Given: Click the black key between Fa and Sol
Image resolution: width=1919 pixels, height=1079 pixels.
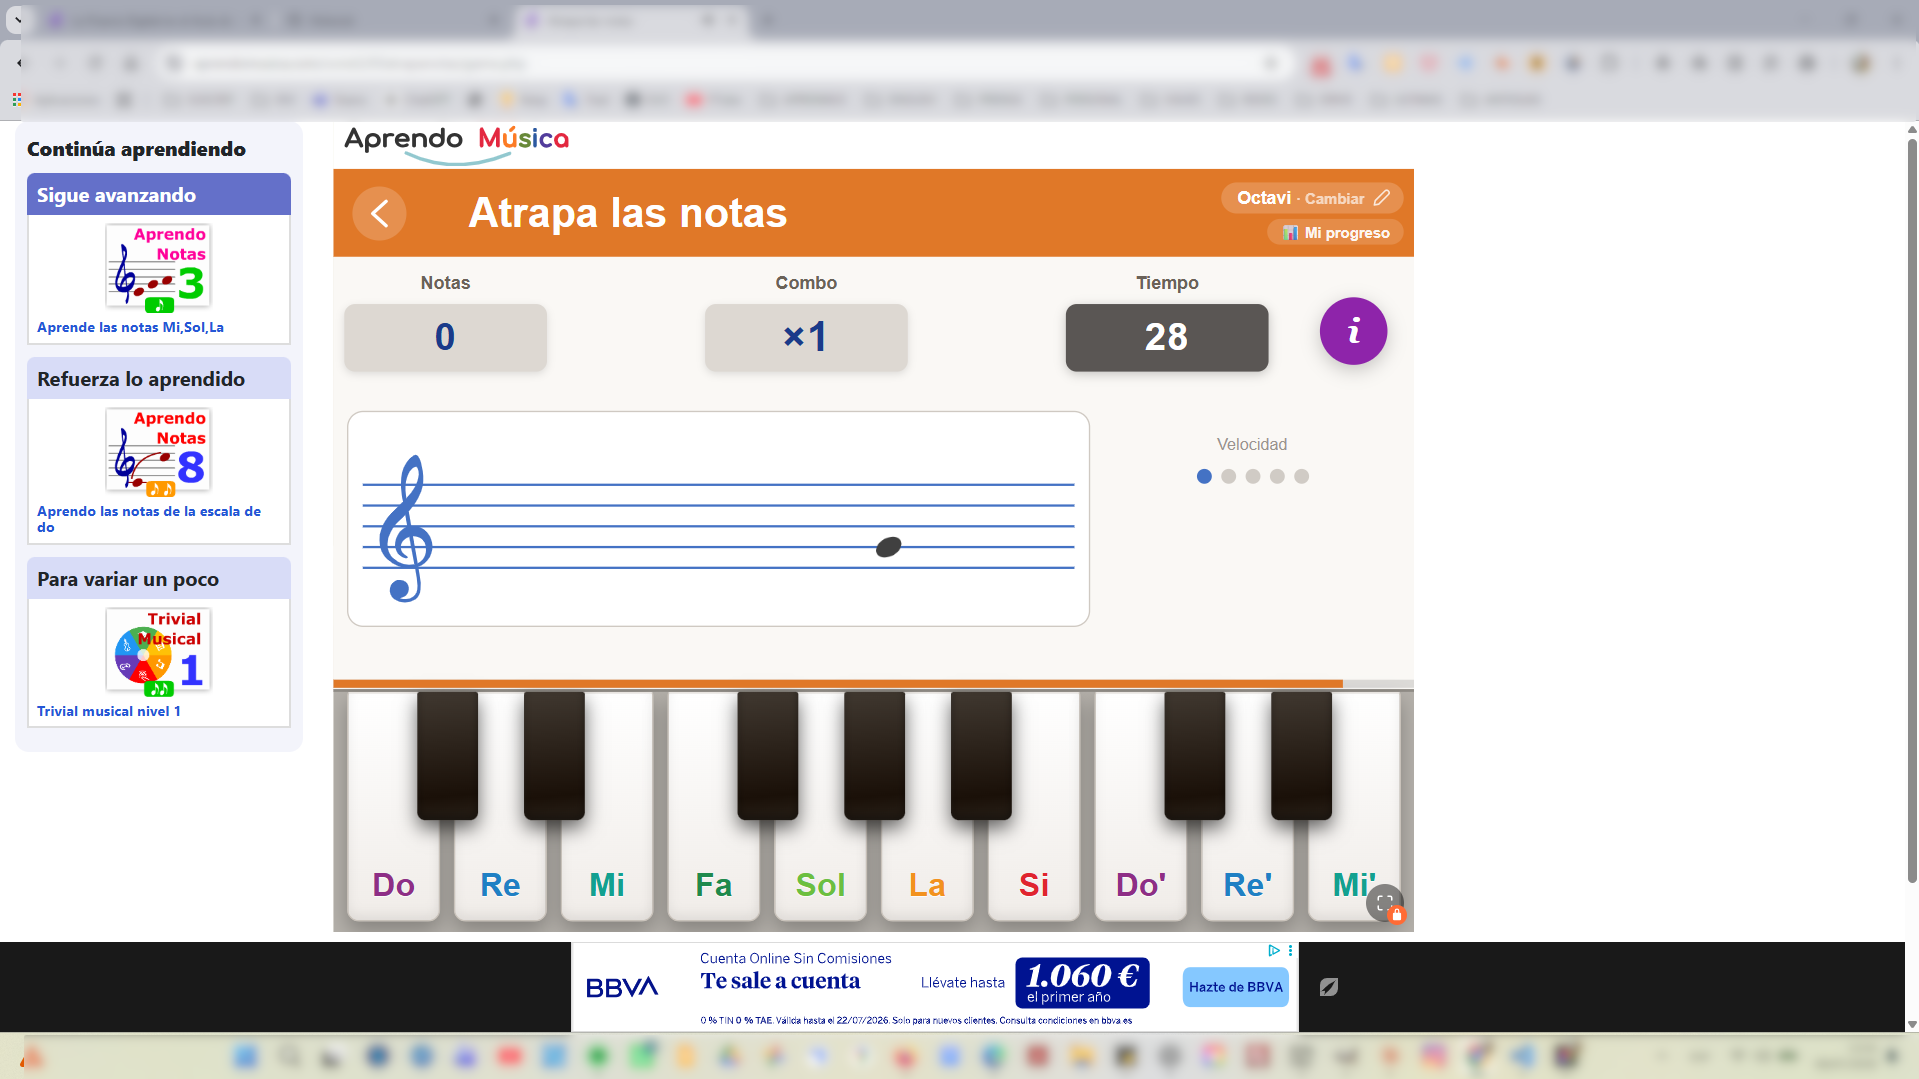Looking at the screenshot, I should point(768,755).
